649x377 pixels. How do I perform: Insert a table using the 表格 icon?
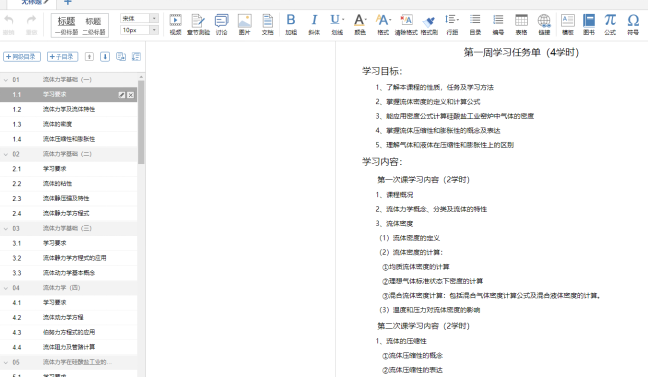[x=521, y=24]
